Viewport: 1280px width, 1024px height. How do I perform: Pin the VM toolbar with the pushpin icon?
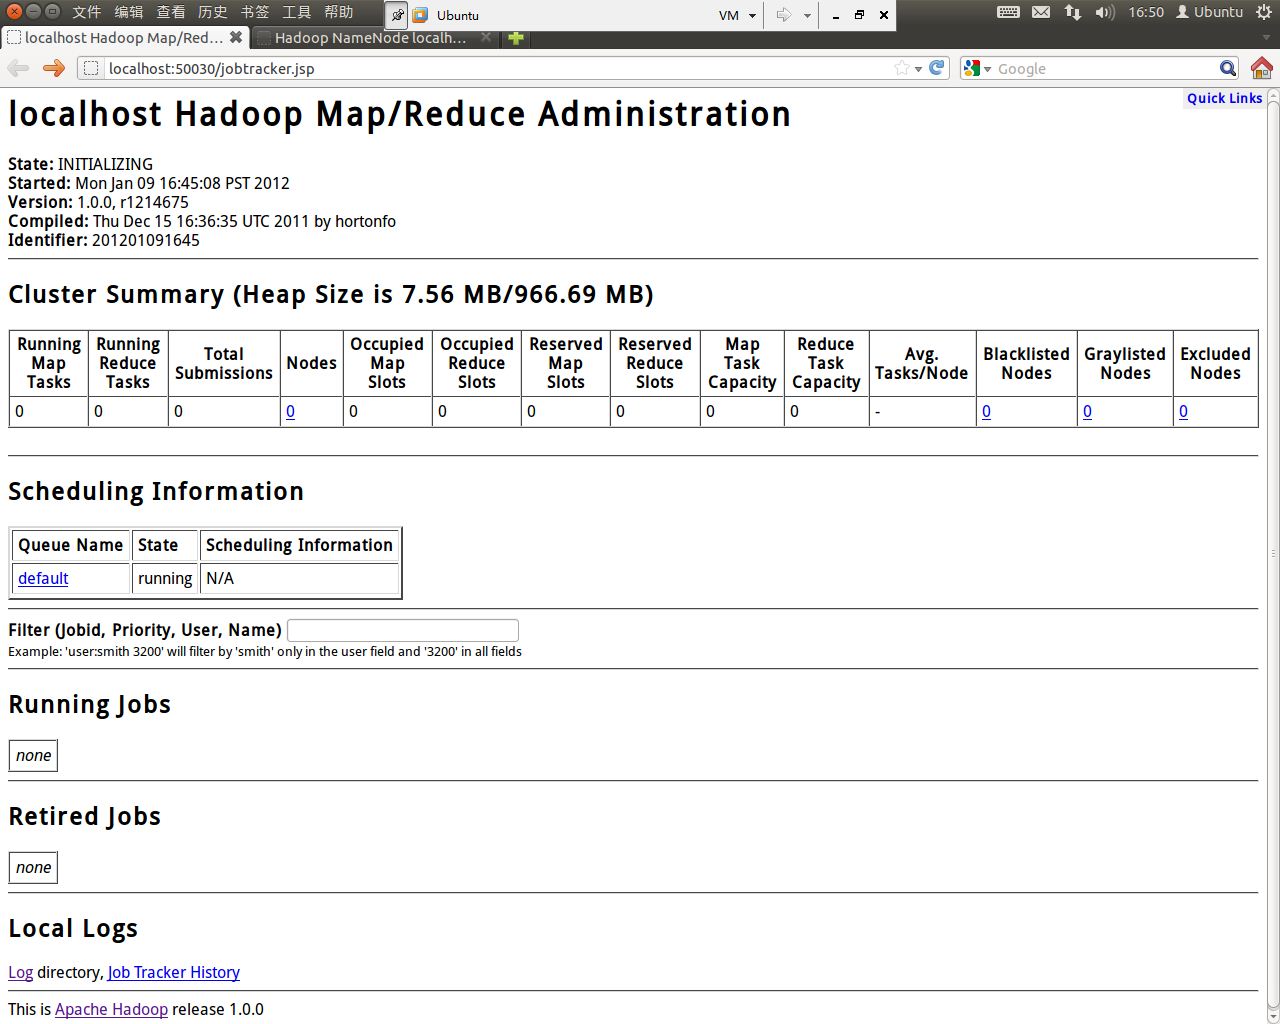point(397,15)
